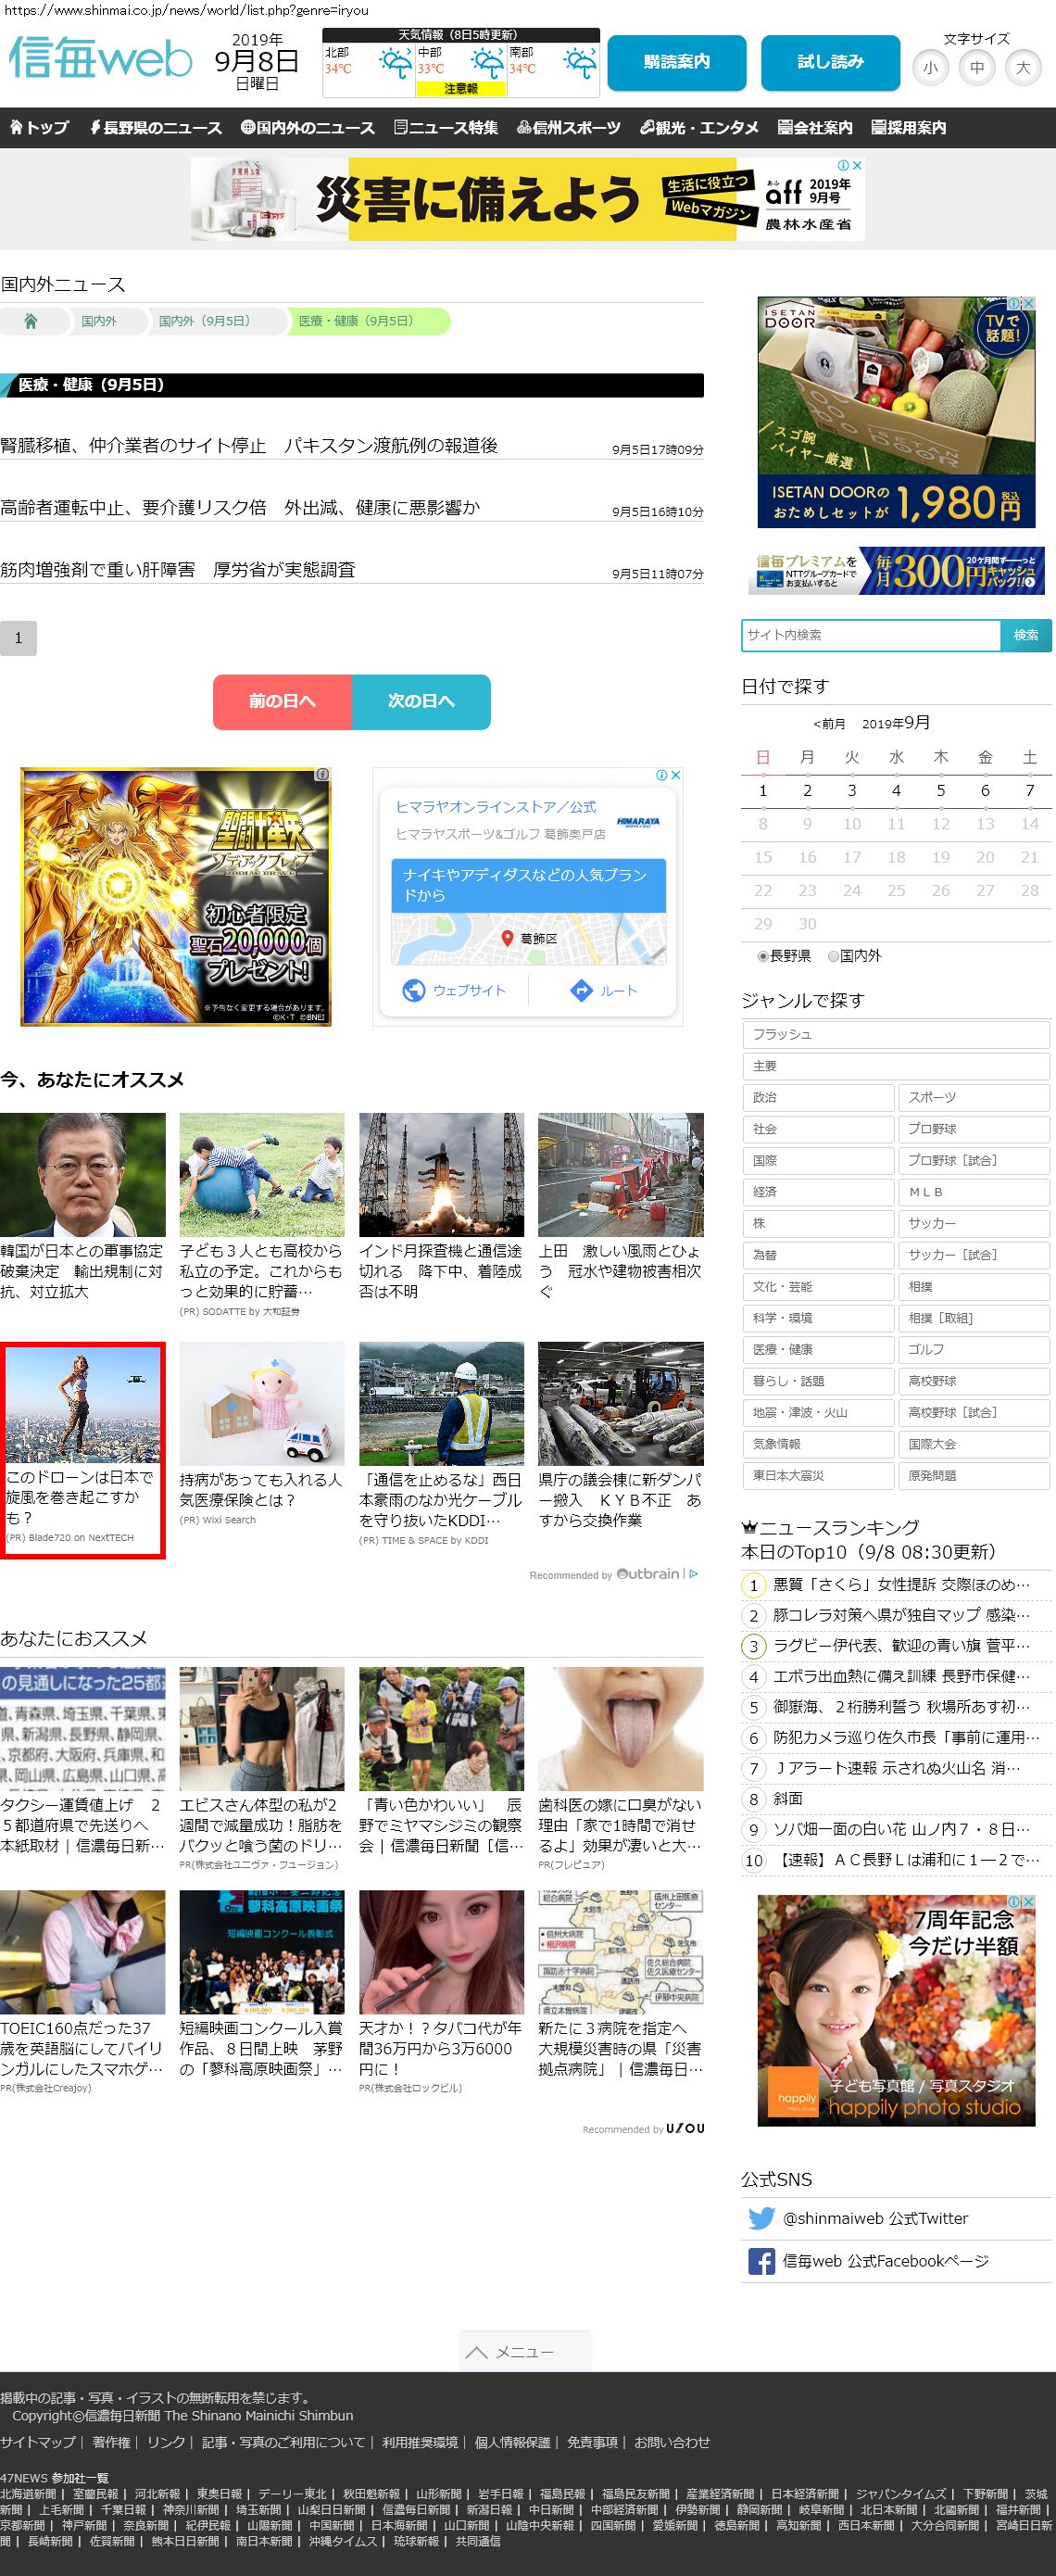The width and height of the screenshot is (1056, 2576).
Task: Click the 試し読み button
Action: (x=830, y=62)
